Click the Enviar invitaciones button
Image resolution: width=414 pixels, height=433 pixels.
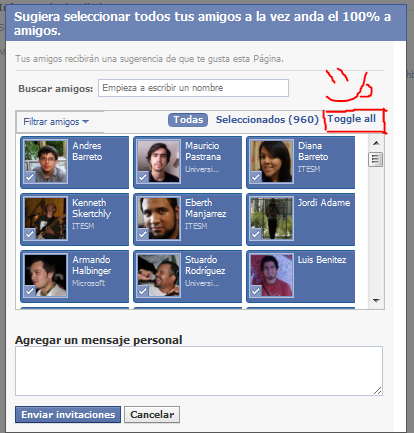68,414
